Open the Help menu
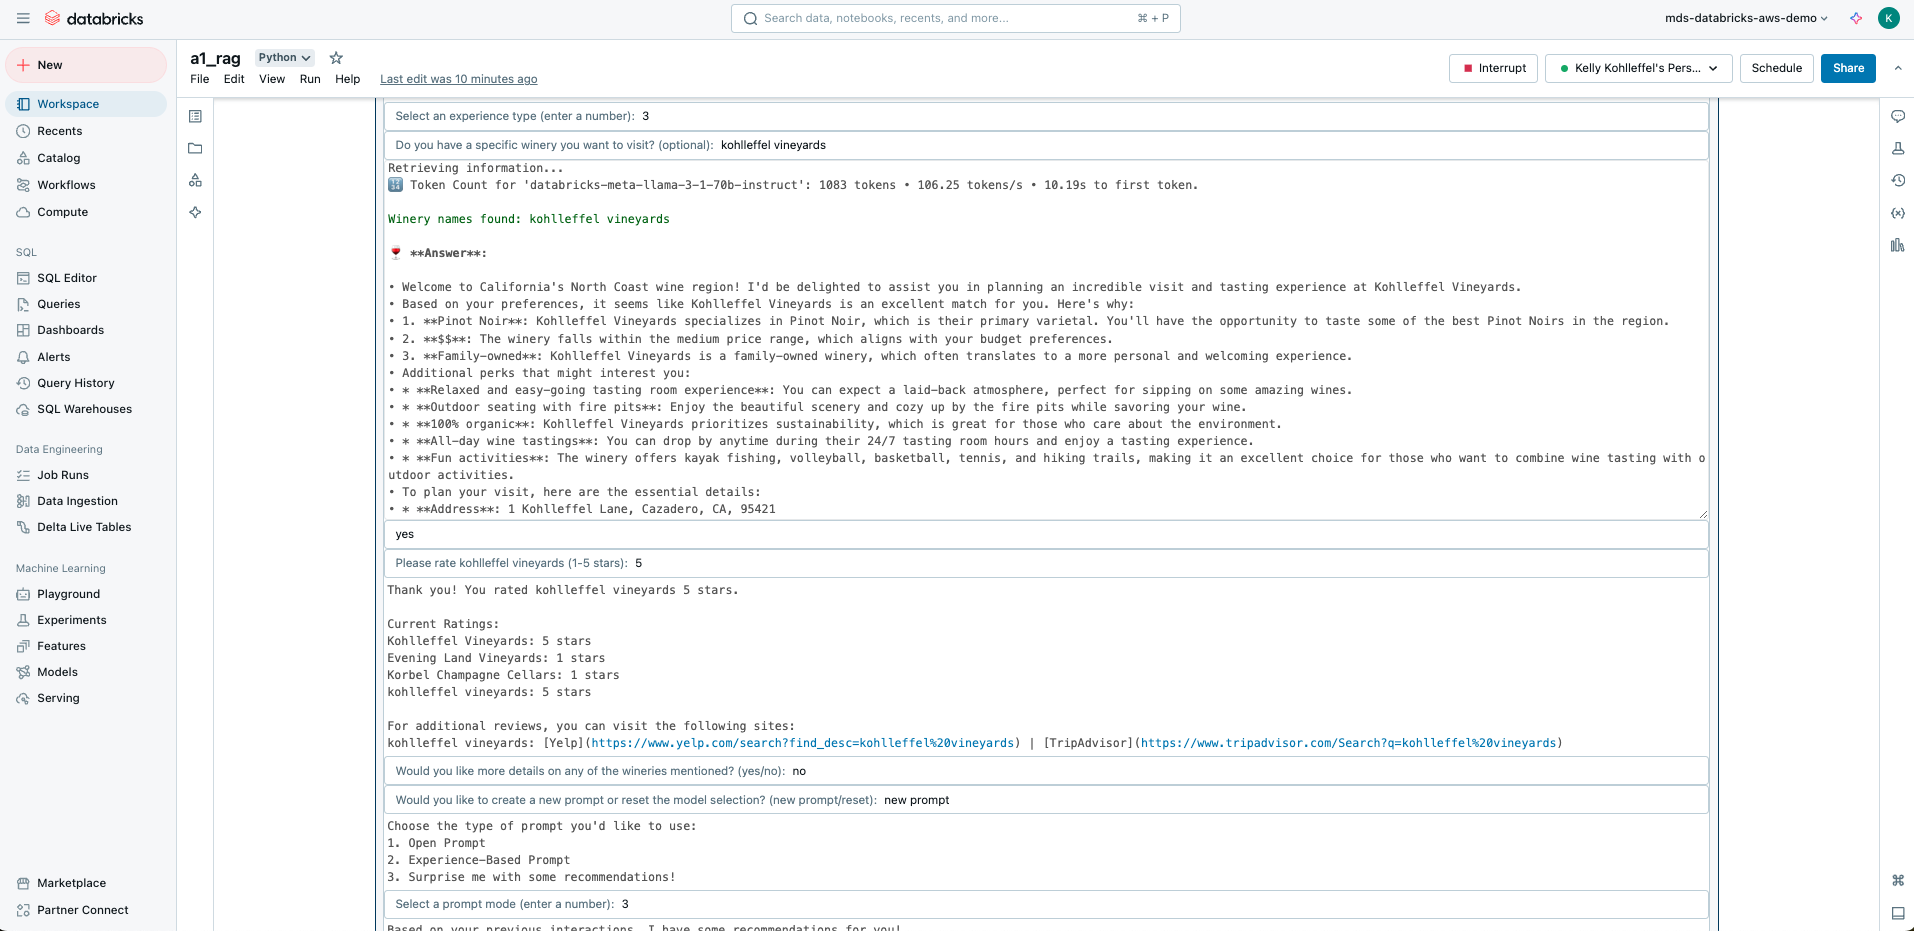The height and width of the screenshot is (931, 1914). (x=347, y=79)
